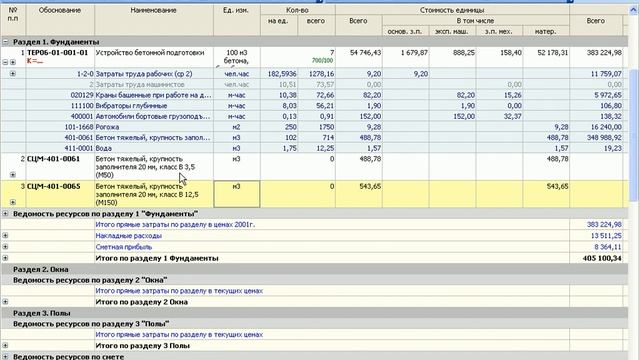The image size is (640, 360).
Task: Click the red 'K=...' coefficient mark
Action: pyautogui.click(x=35, y=61)
